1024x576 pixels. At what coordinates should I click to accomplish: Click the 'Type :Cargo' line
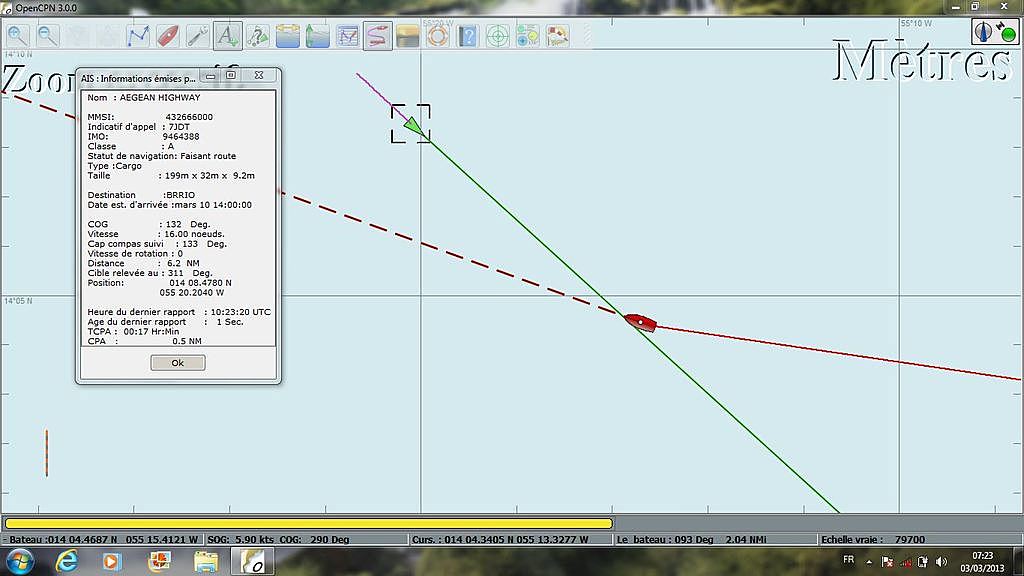pyautogui.click(x=115, y=166)
